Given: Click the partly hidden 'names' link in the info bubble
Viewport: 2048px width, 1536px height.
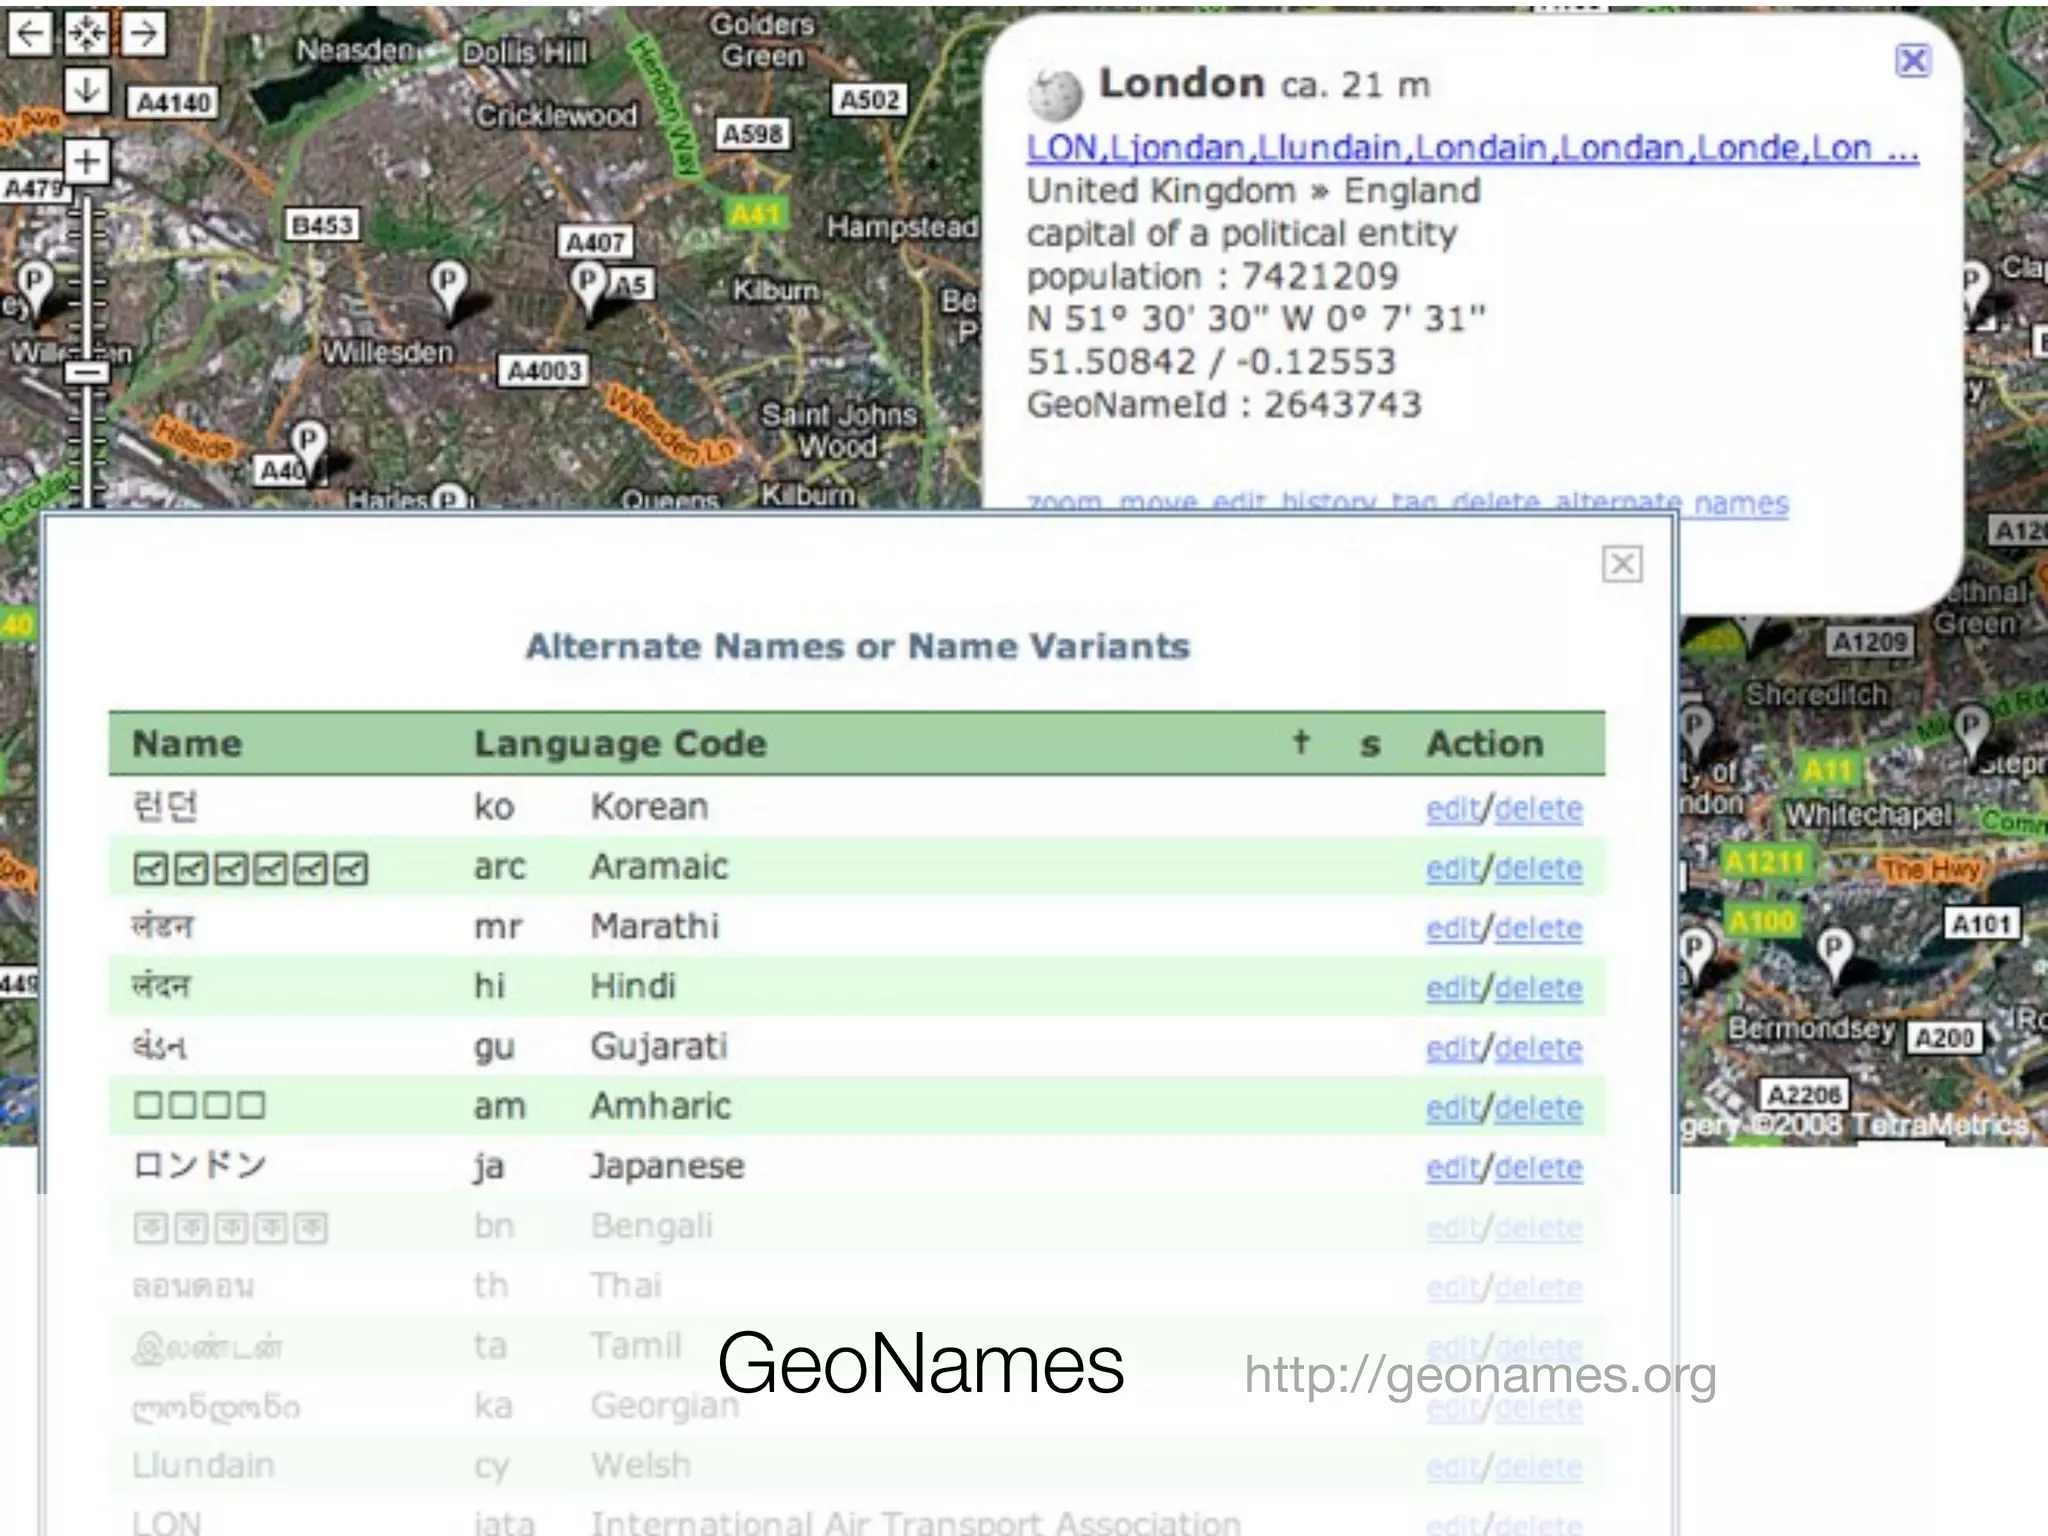Looking at the screenshot, I should click(1741, 503).
